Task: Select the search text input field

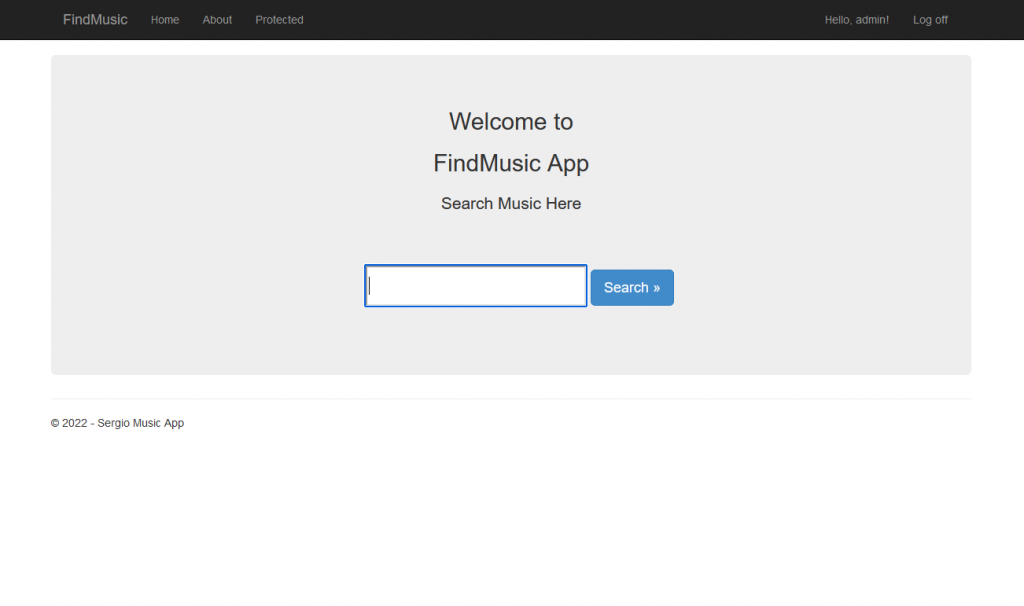Action: tap(475, 286)
